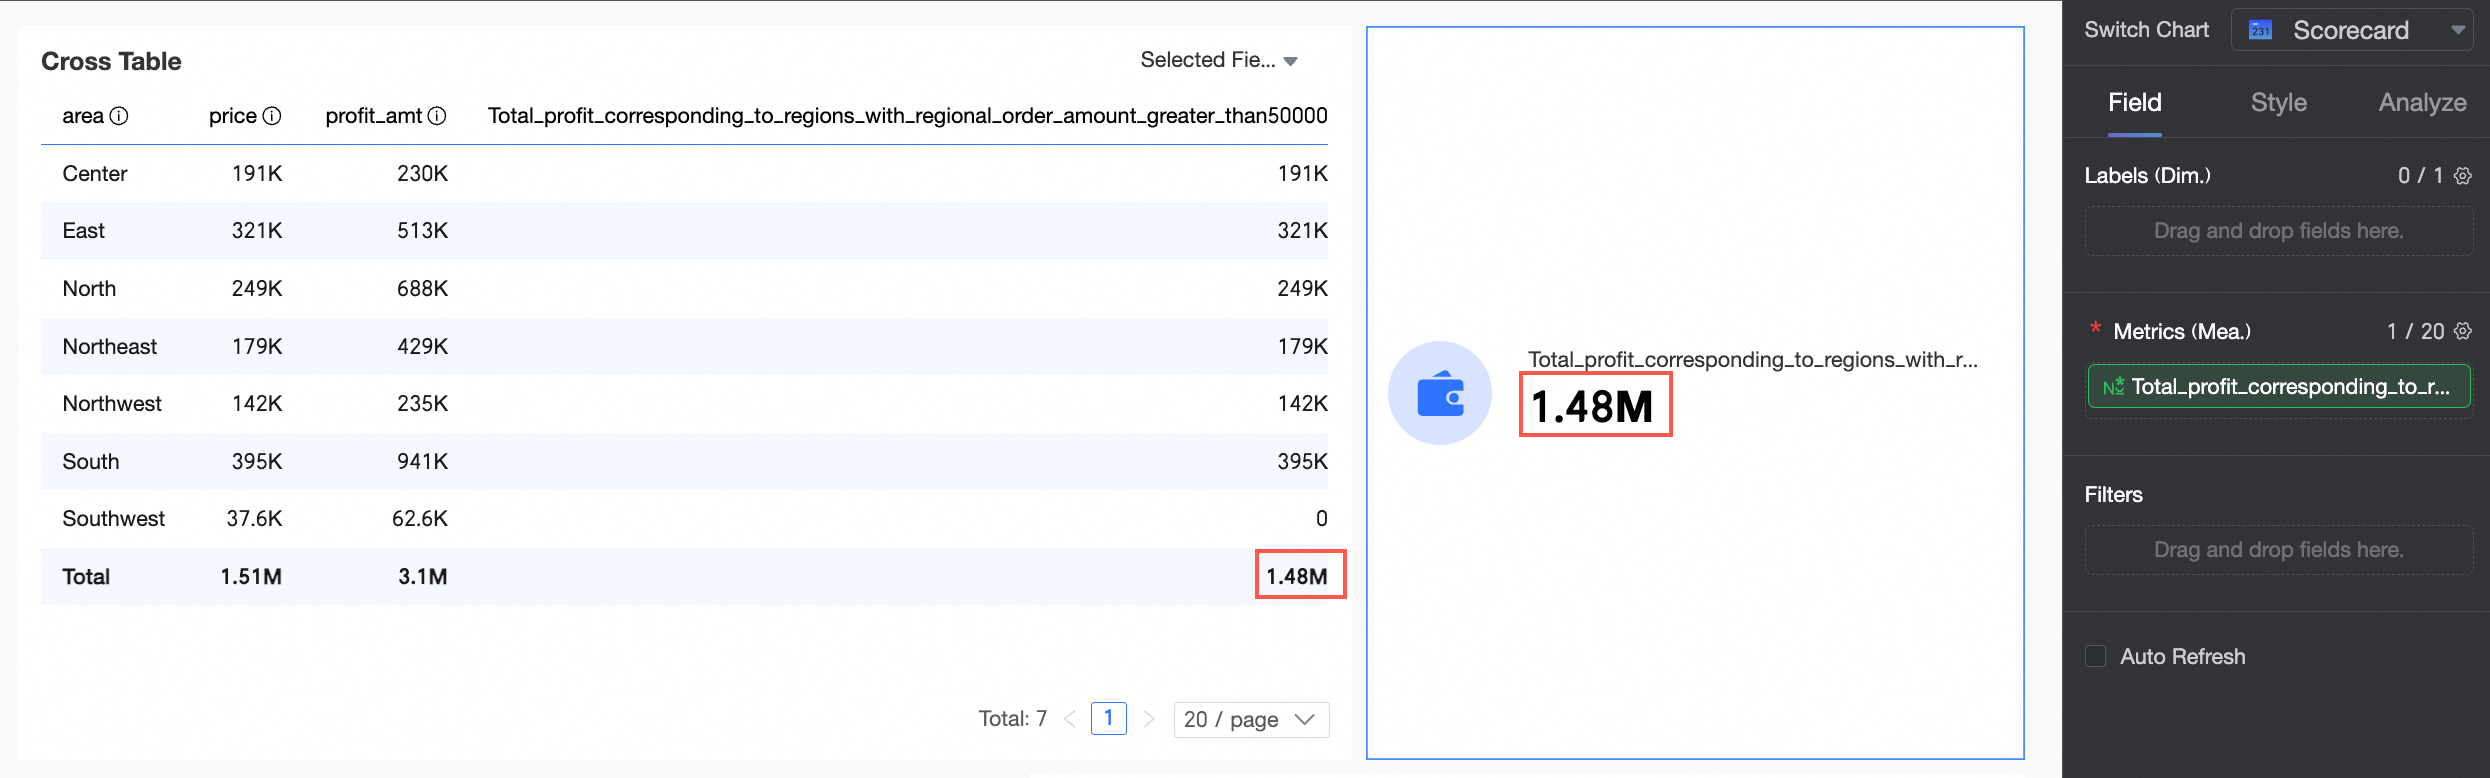Click the Filters drag and drop area
The image size is (2490, 778).
click(2279, 550)
